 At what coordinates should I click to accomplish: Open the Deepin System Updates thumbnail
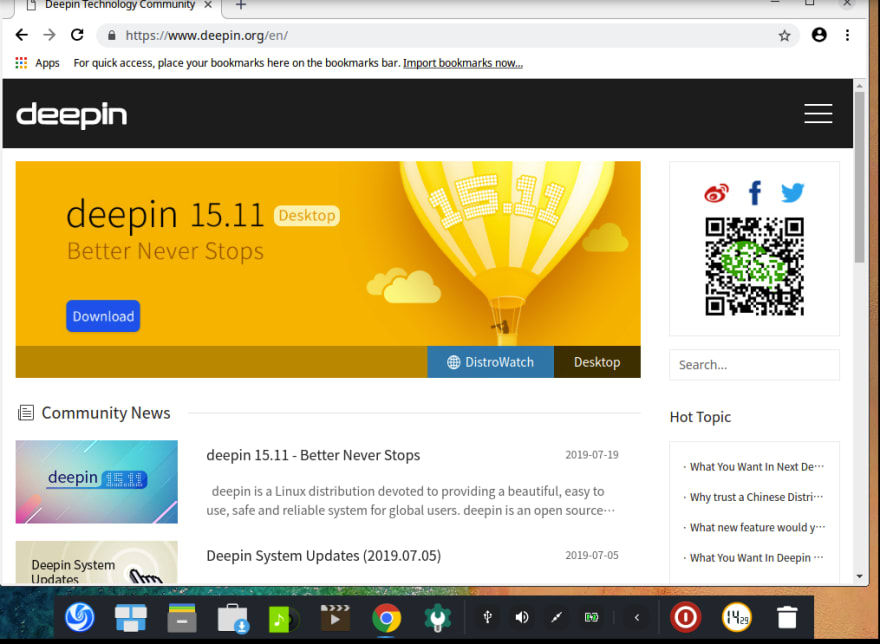(x=97, y=562)
